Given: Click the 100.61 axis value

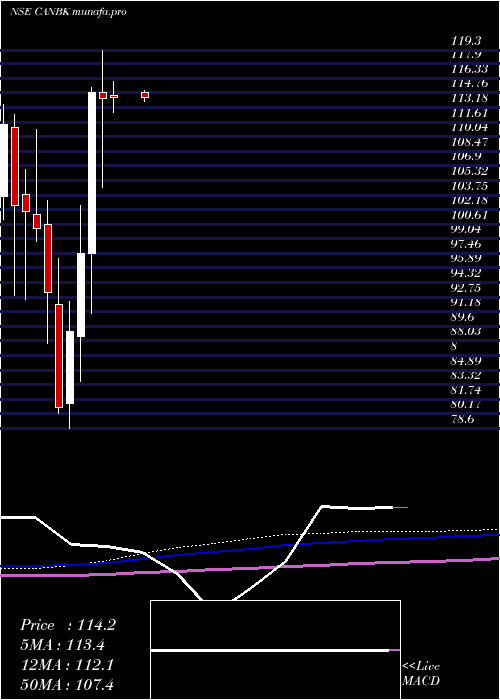Looking at the screenshot, I should click(x=470, y=215).
